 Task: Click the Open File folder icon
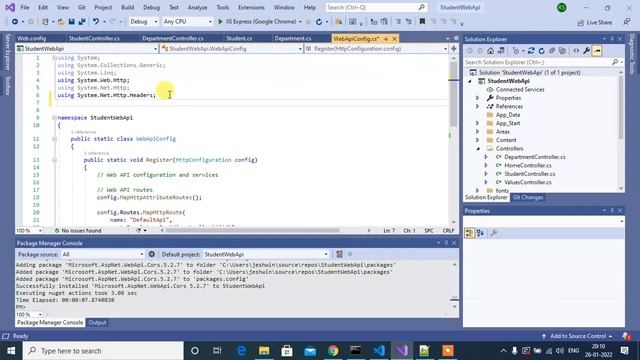point(61,22)
